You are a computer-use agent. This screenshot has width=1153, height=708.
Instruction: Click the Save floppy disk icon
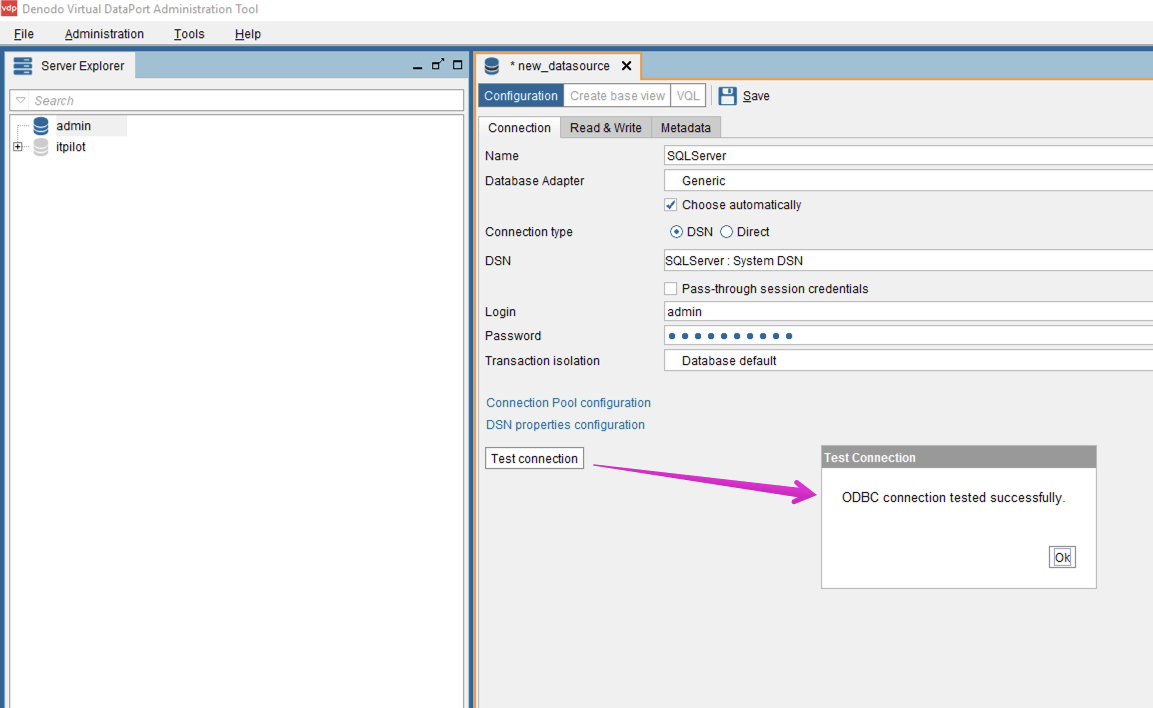coord(727,96)
